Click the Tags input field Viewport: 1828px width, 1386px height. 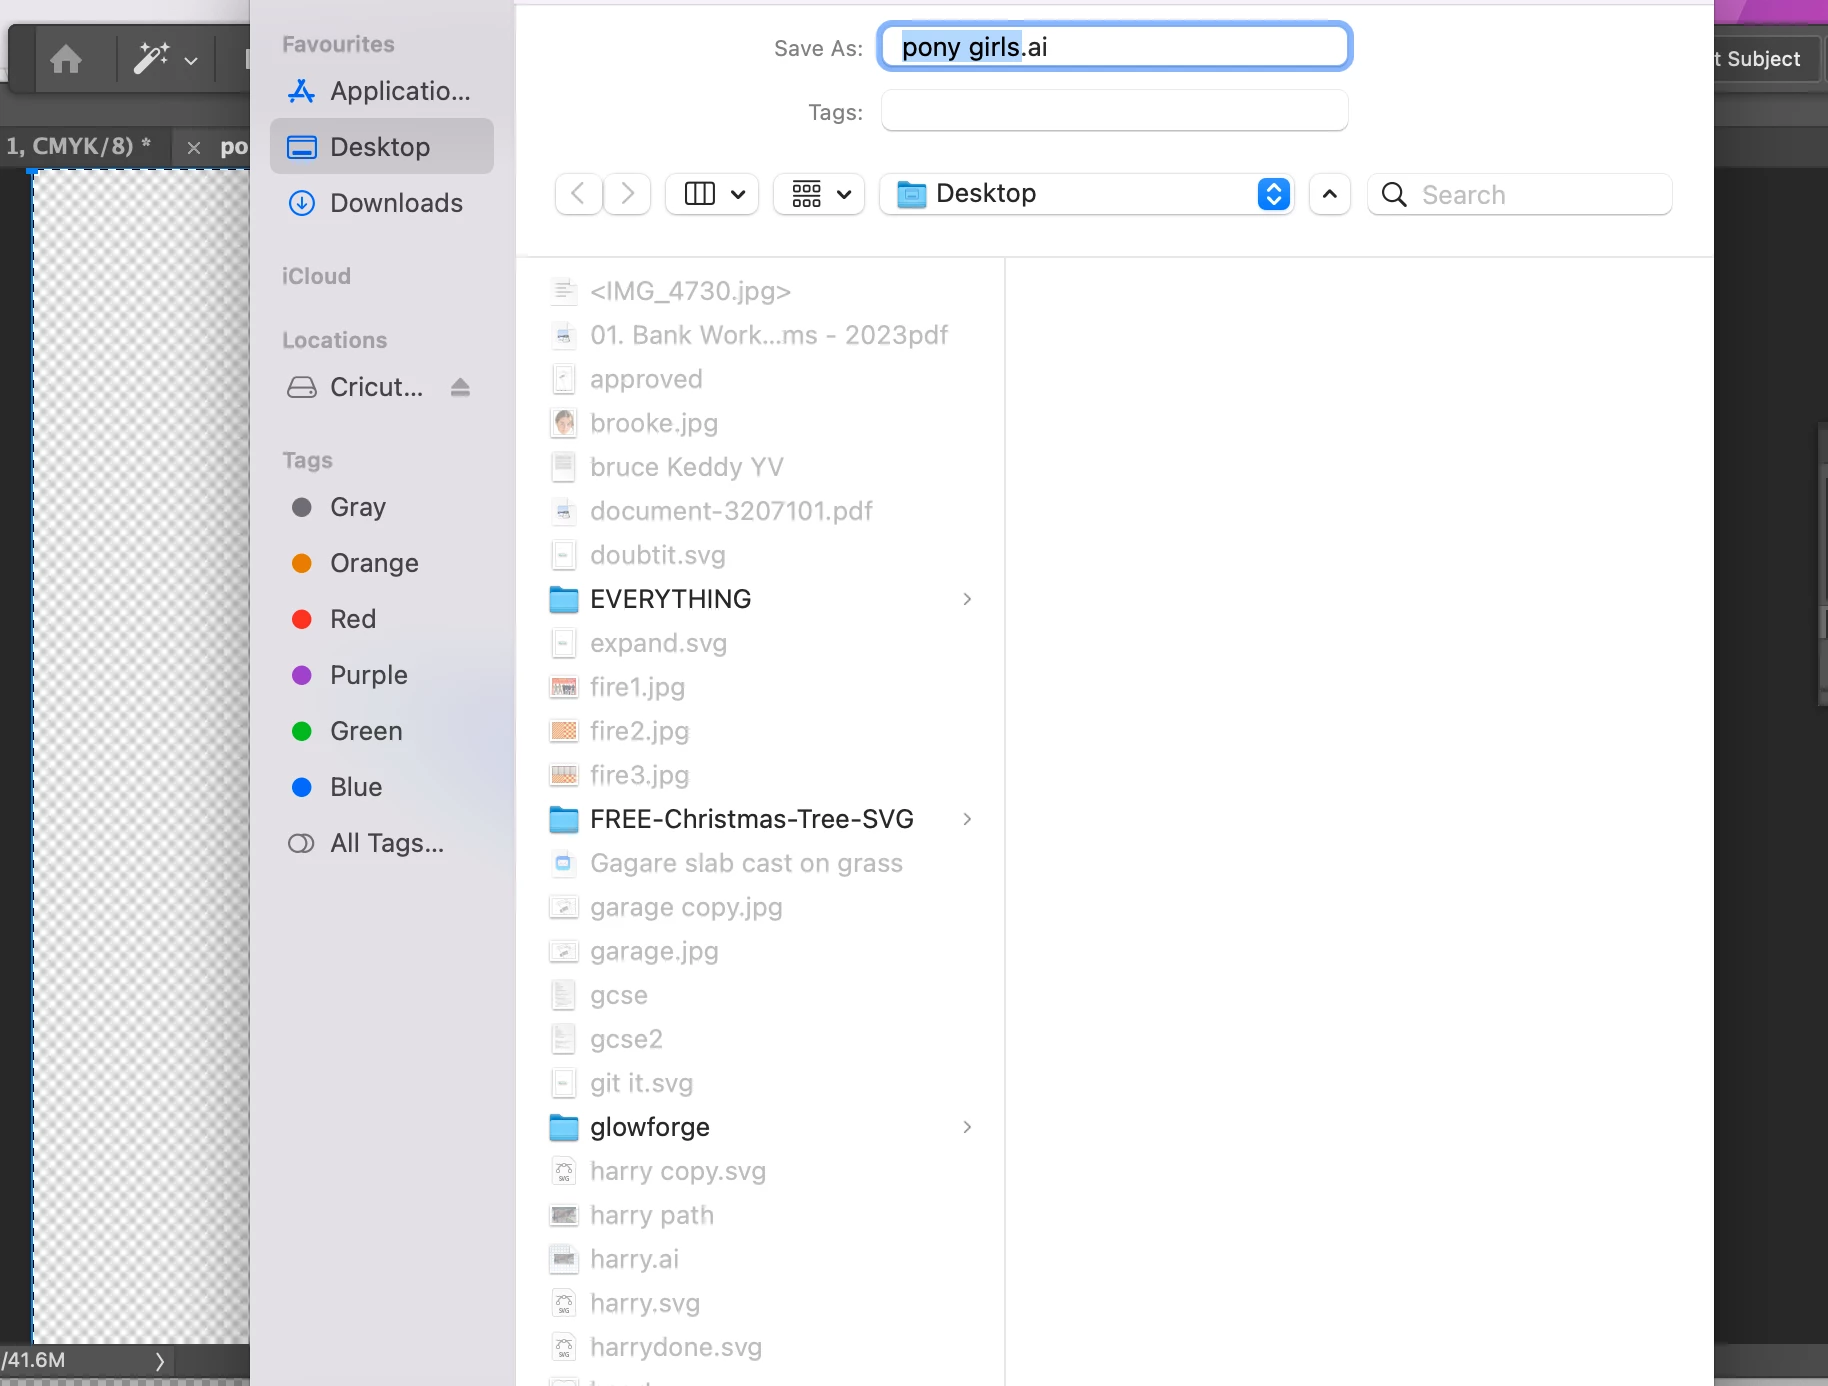1114,111
